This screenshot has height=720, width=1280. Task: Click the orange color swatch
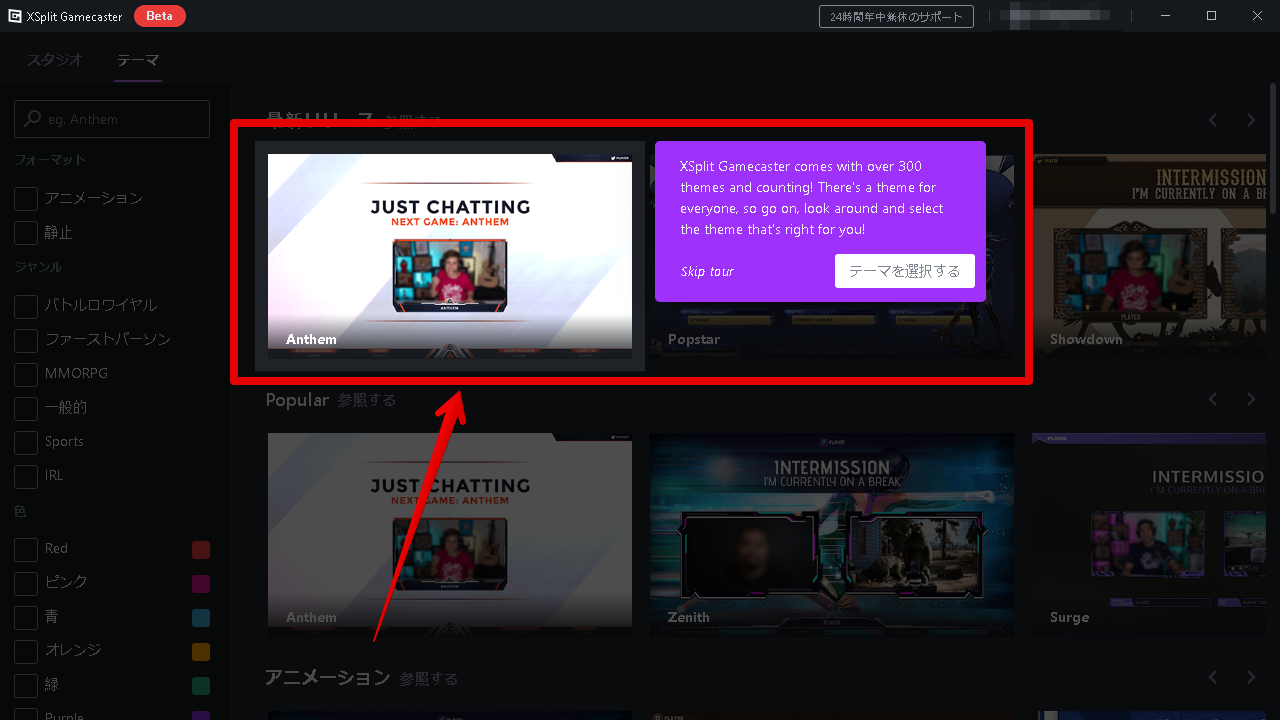pyautogui.click(x=201, y=651)
